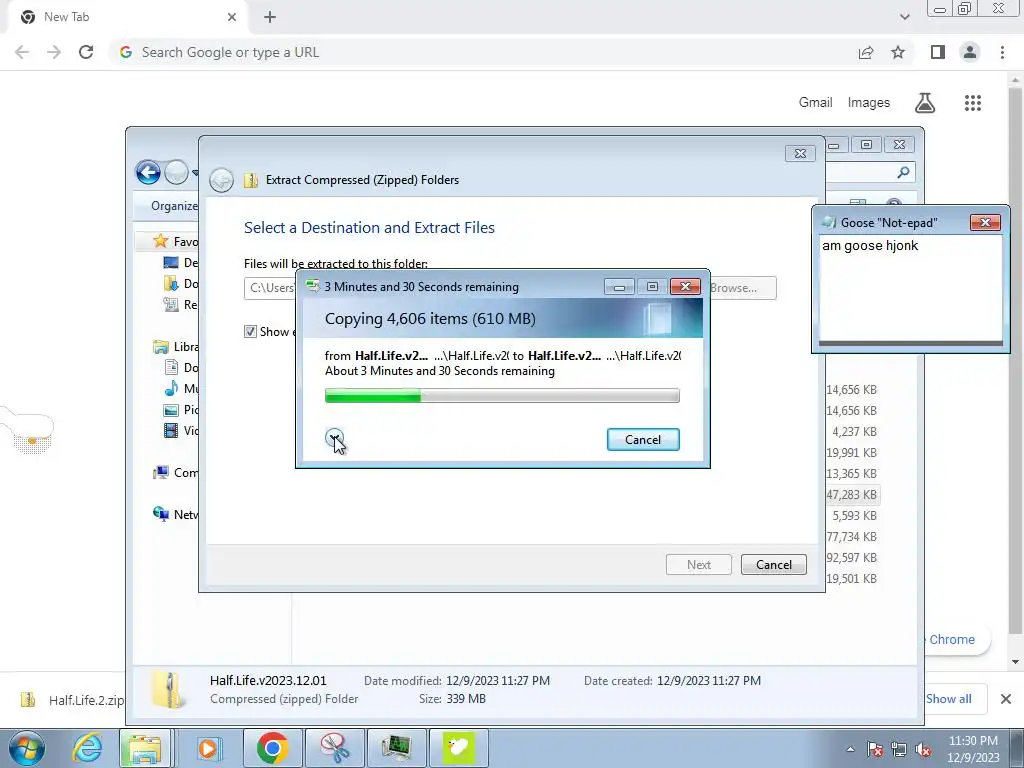
Task: Click the Chrome address bar
Action: [x=483, y=52]
